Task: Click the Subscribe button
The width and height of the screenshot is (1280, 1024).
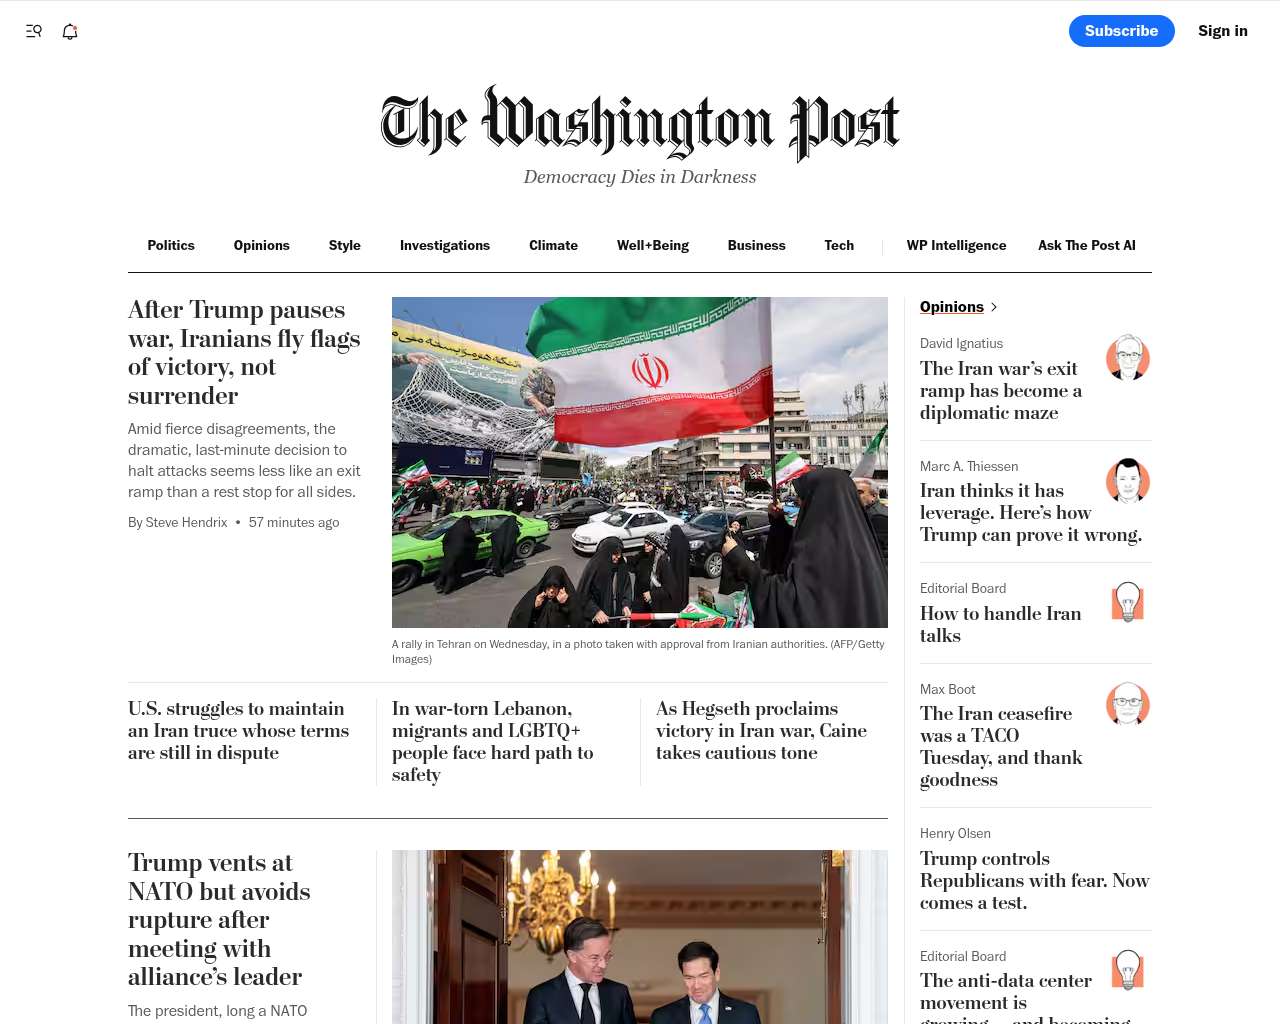Action: (x=1122, y=31)
